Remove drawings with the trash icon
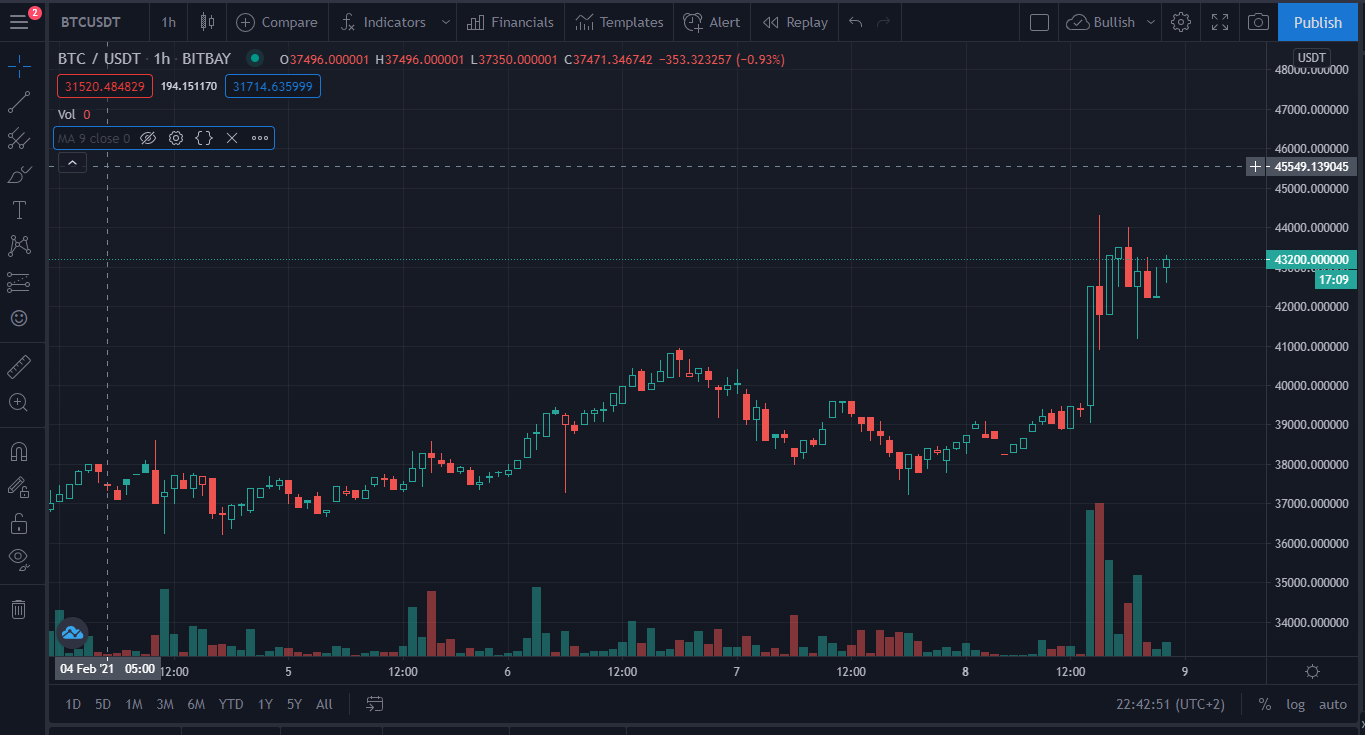1365x735 pixels. point(19,609)
